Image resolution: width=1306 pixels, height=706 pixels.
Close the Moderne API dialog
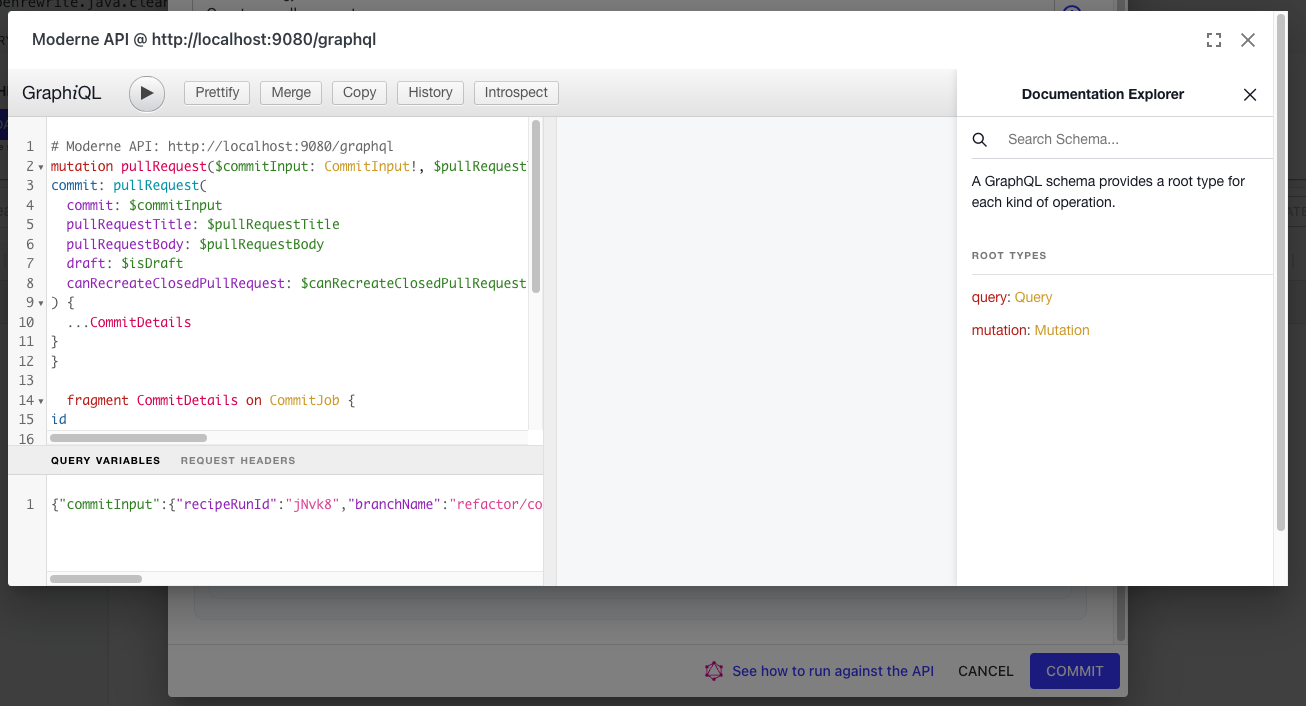pyautogui.click(x=1248, y=40)
